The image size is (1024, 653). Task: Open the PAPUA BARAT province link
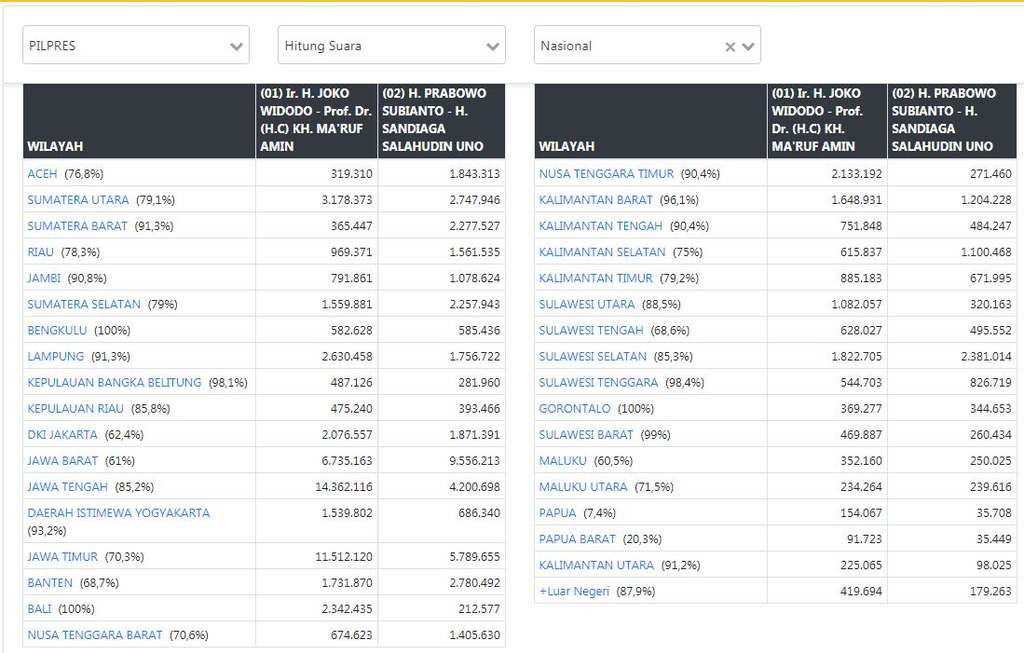577,539
